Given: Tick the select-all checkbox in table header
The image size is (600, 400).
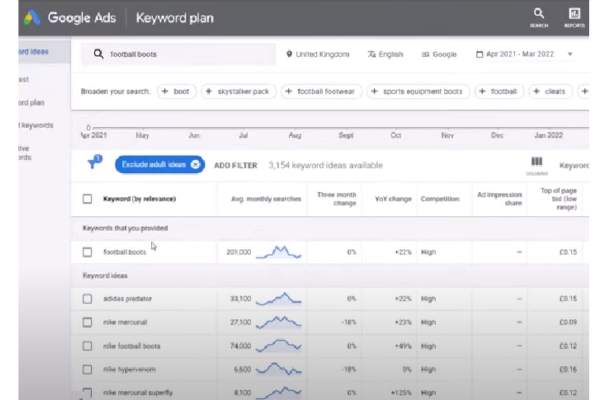Looking at the screenshot, I should (88, 198).
